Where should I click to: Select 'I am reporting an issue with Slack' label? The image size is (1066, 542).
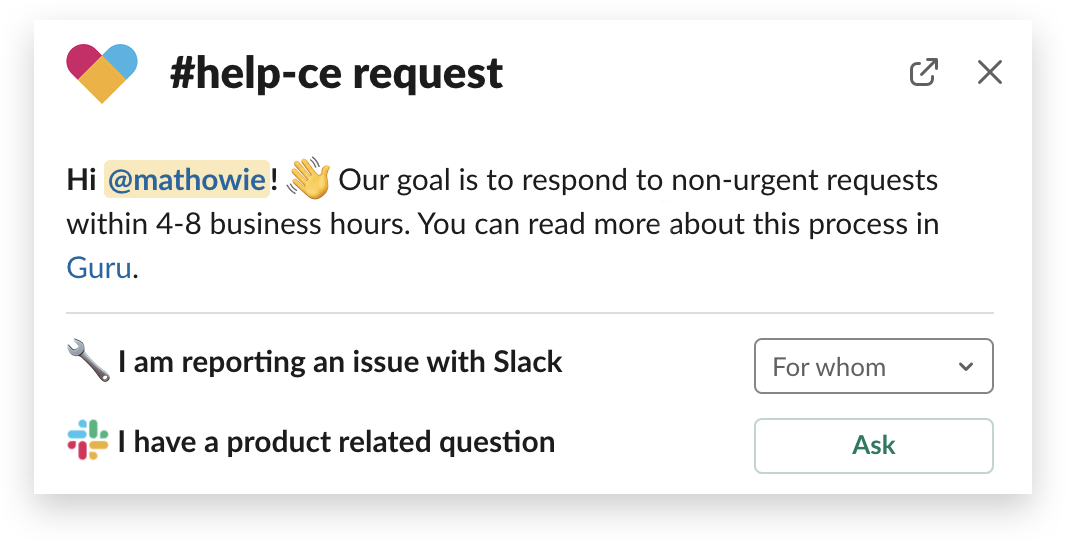tap(340, 362)
